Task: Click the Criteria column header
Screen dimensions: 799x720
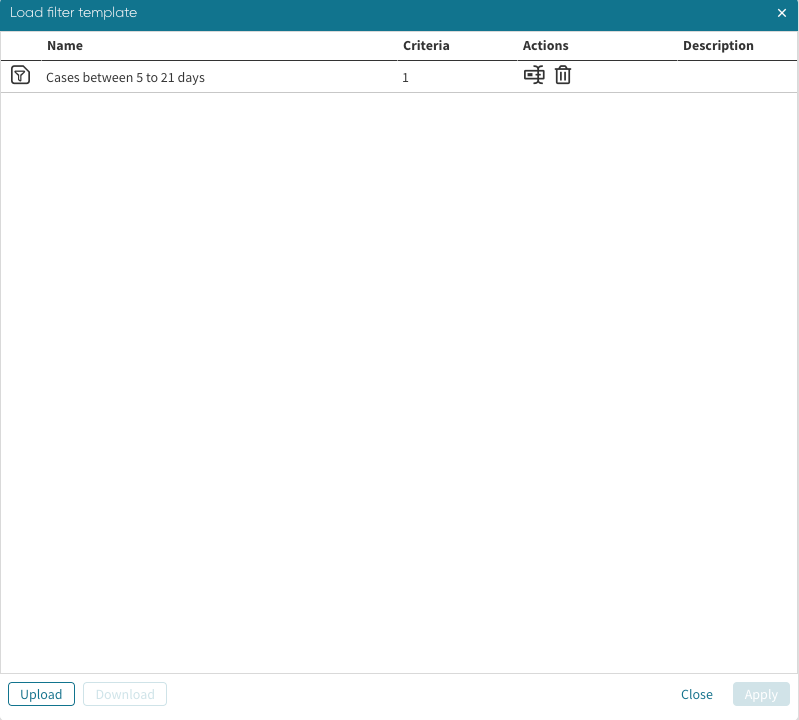Action: point(426,46)
